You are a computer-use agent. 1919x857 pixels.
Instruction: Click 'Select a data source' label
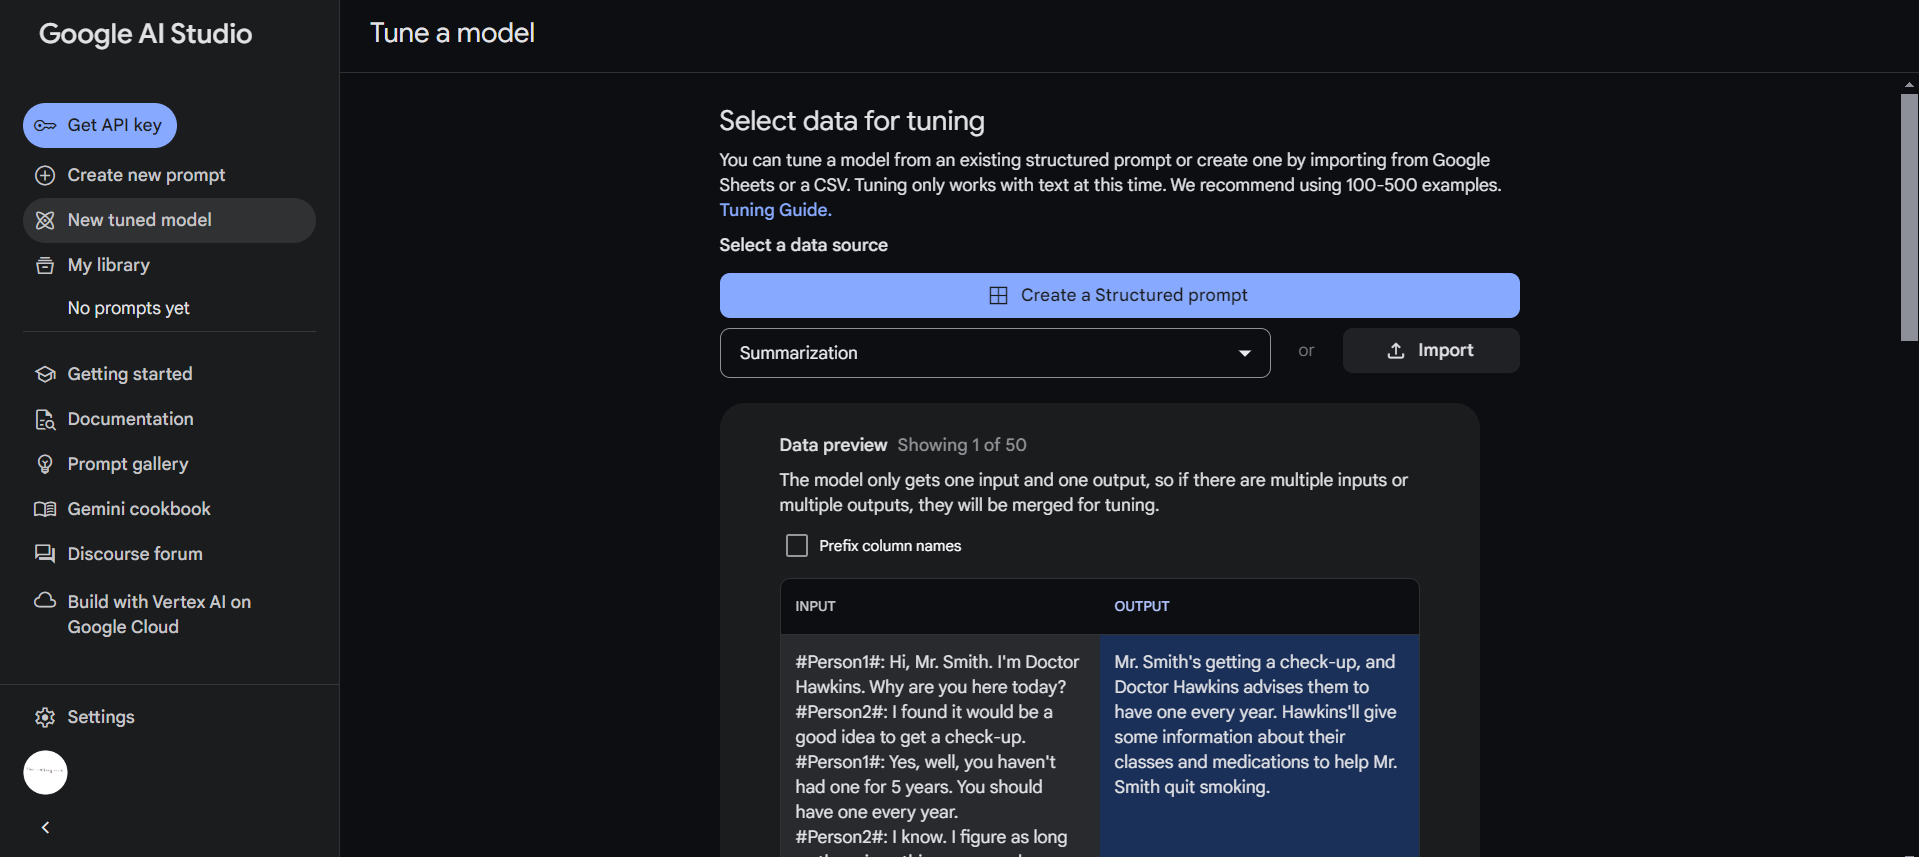pyautogui.click(x=803, y=245)
